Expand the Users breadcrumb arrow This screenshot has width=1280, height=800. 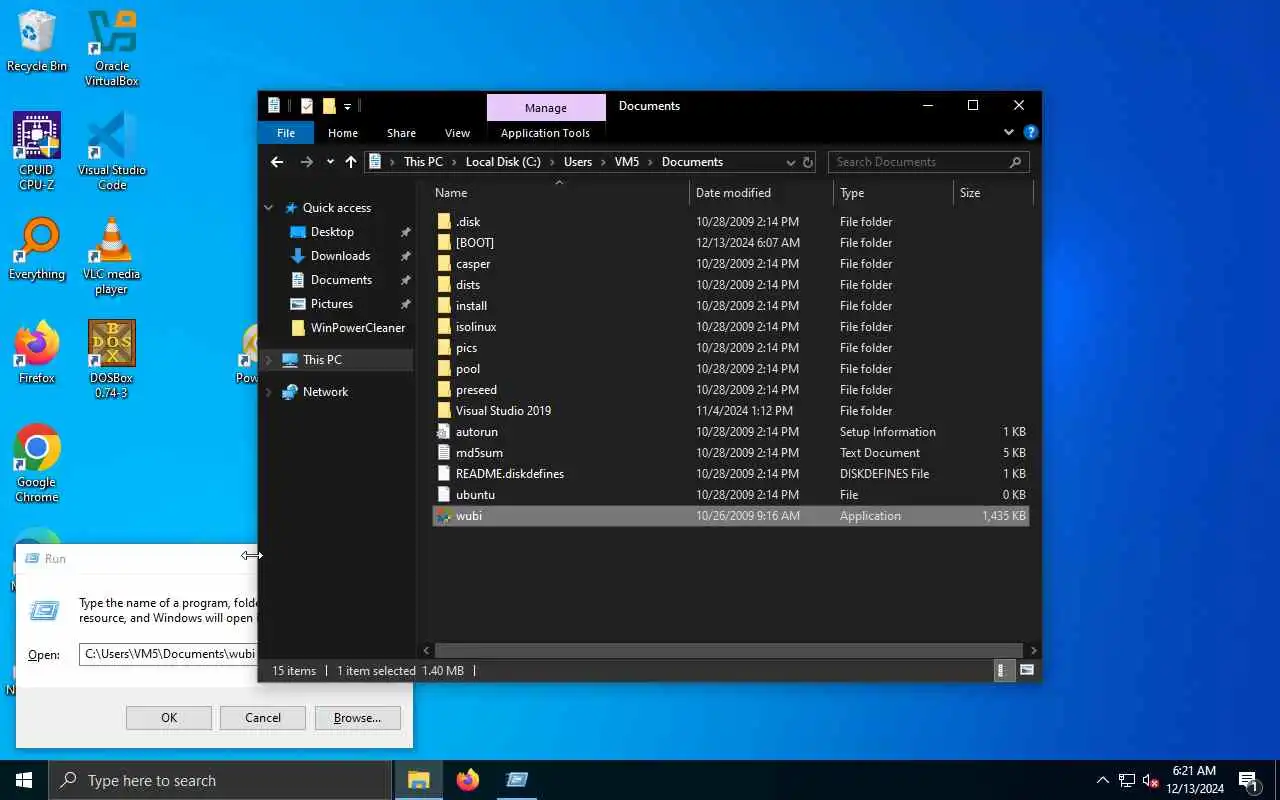pos(604,162)
